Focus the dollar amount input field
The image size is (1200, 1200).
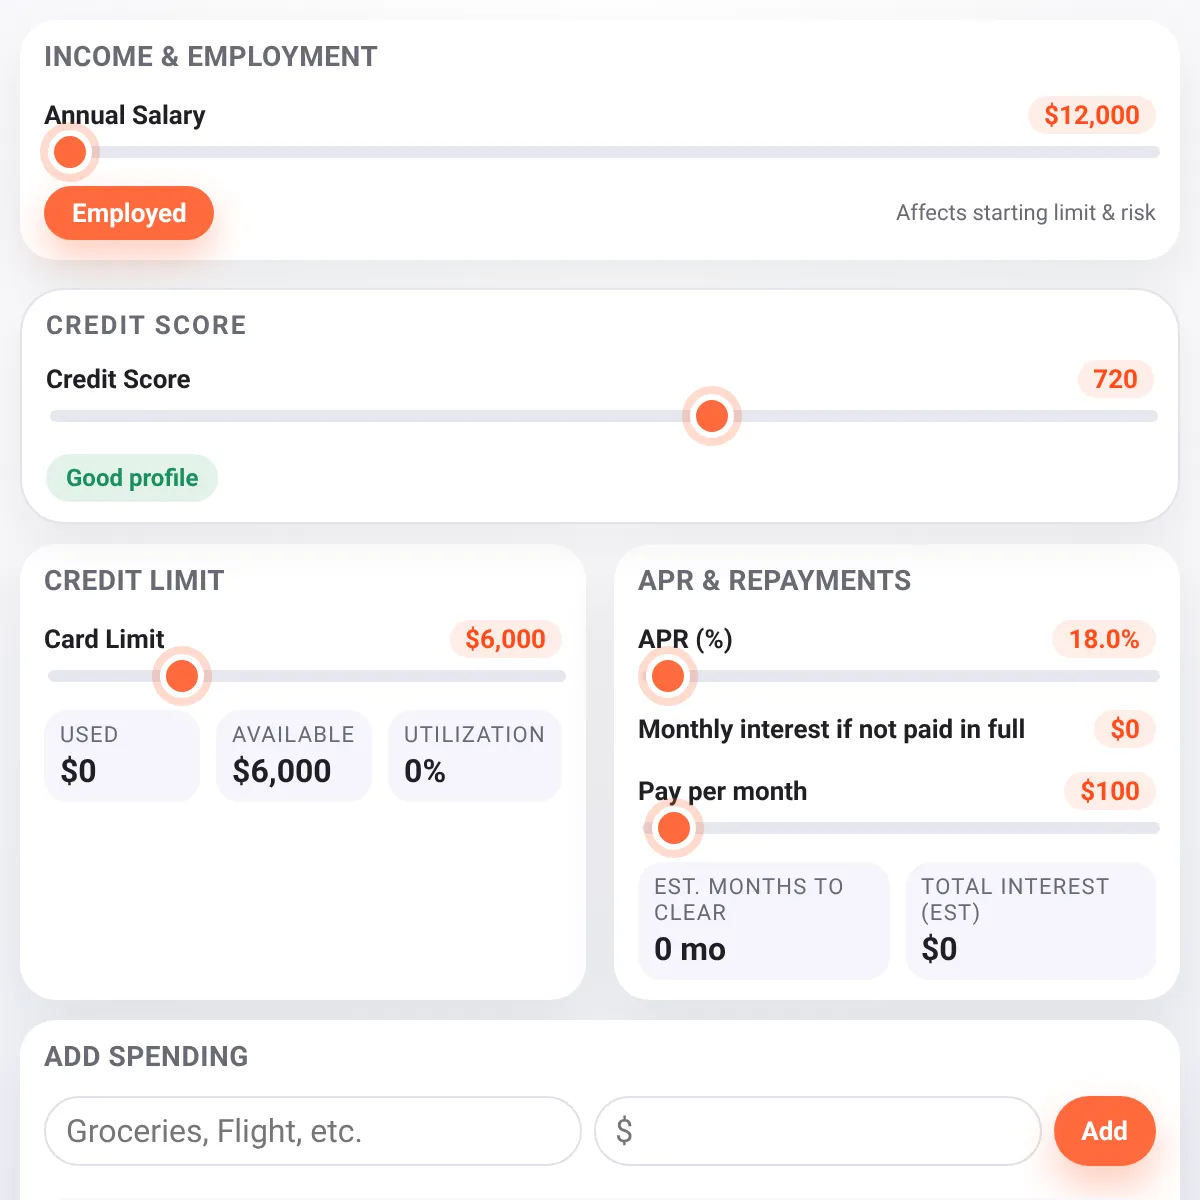[818, 1131]
